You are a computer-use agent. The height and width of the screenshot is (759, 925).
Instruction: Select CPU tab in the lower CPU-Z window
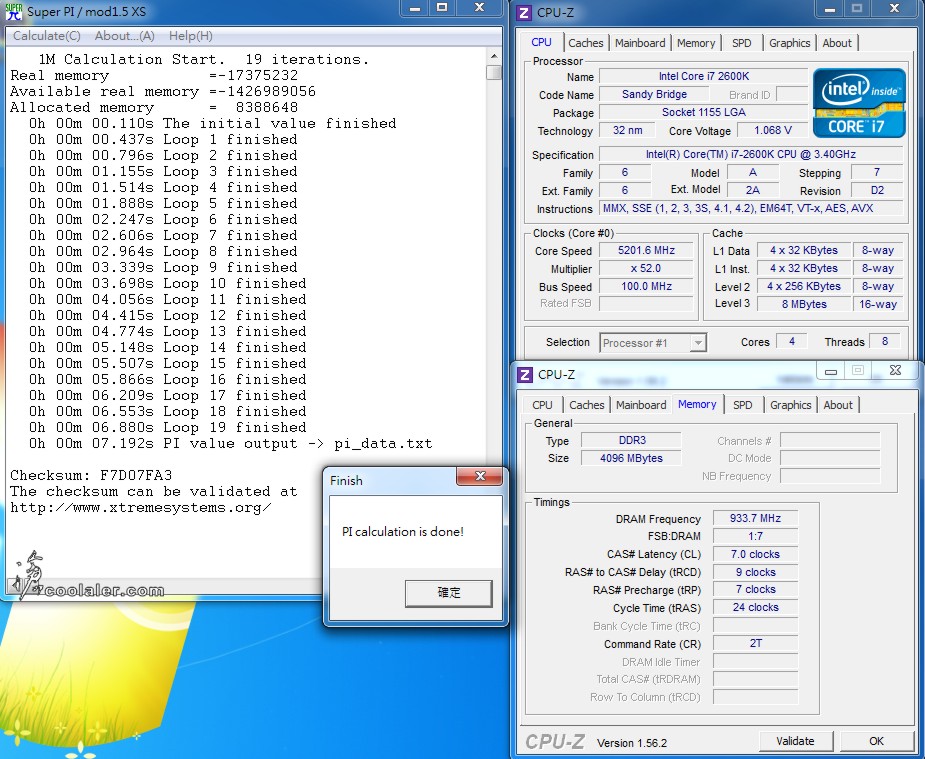(x=542, y=405)
